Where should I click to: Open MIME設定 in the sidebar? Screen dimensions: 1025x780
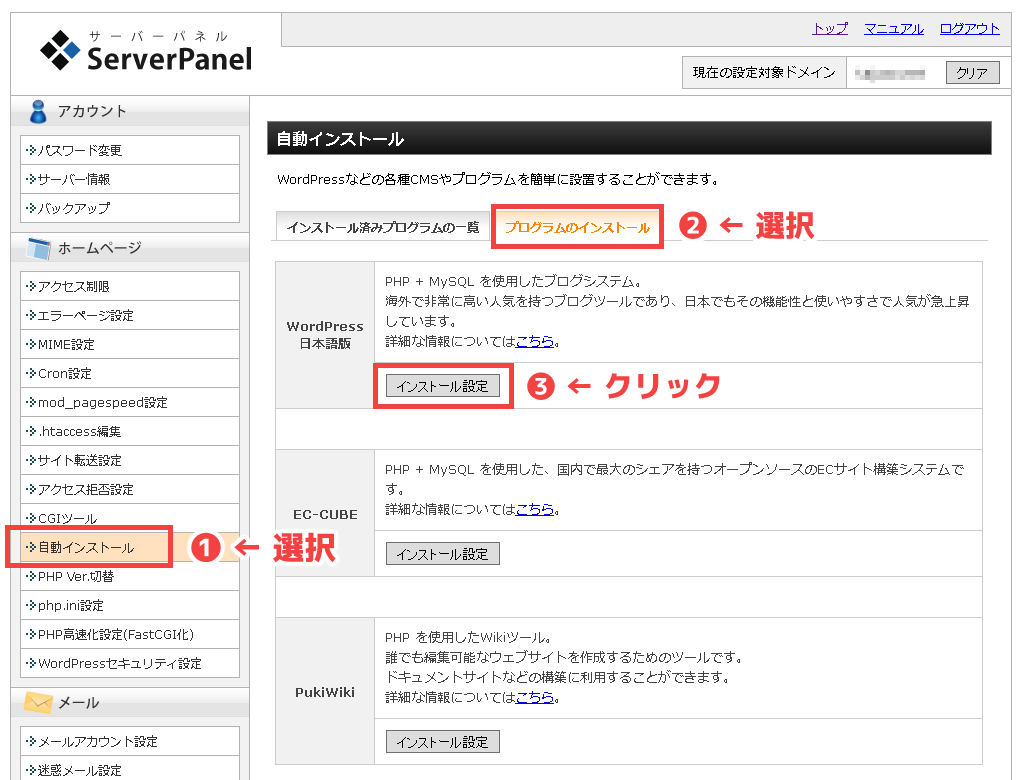coord(130,344)
